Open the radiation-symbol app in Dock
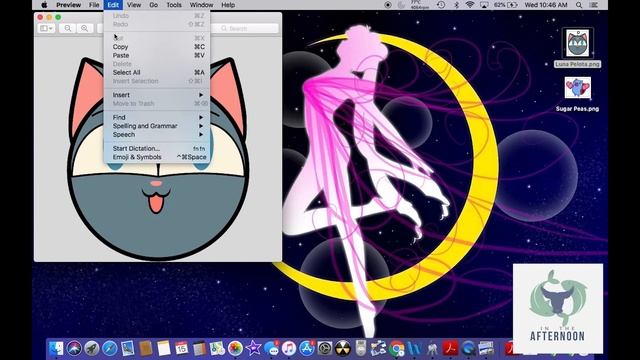This screenshot has height=360, width=640. tap(342, 348)
